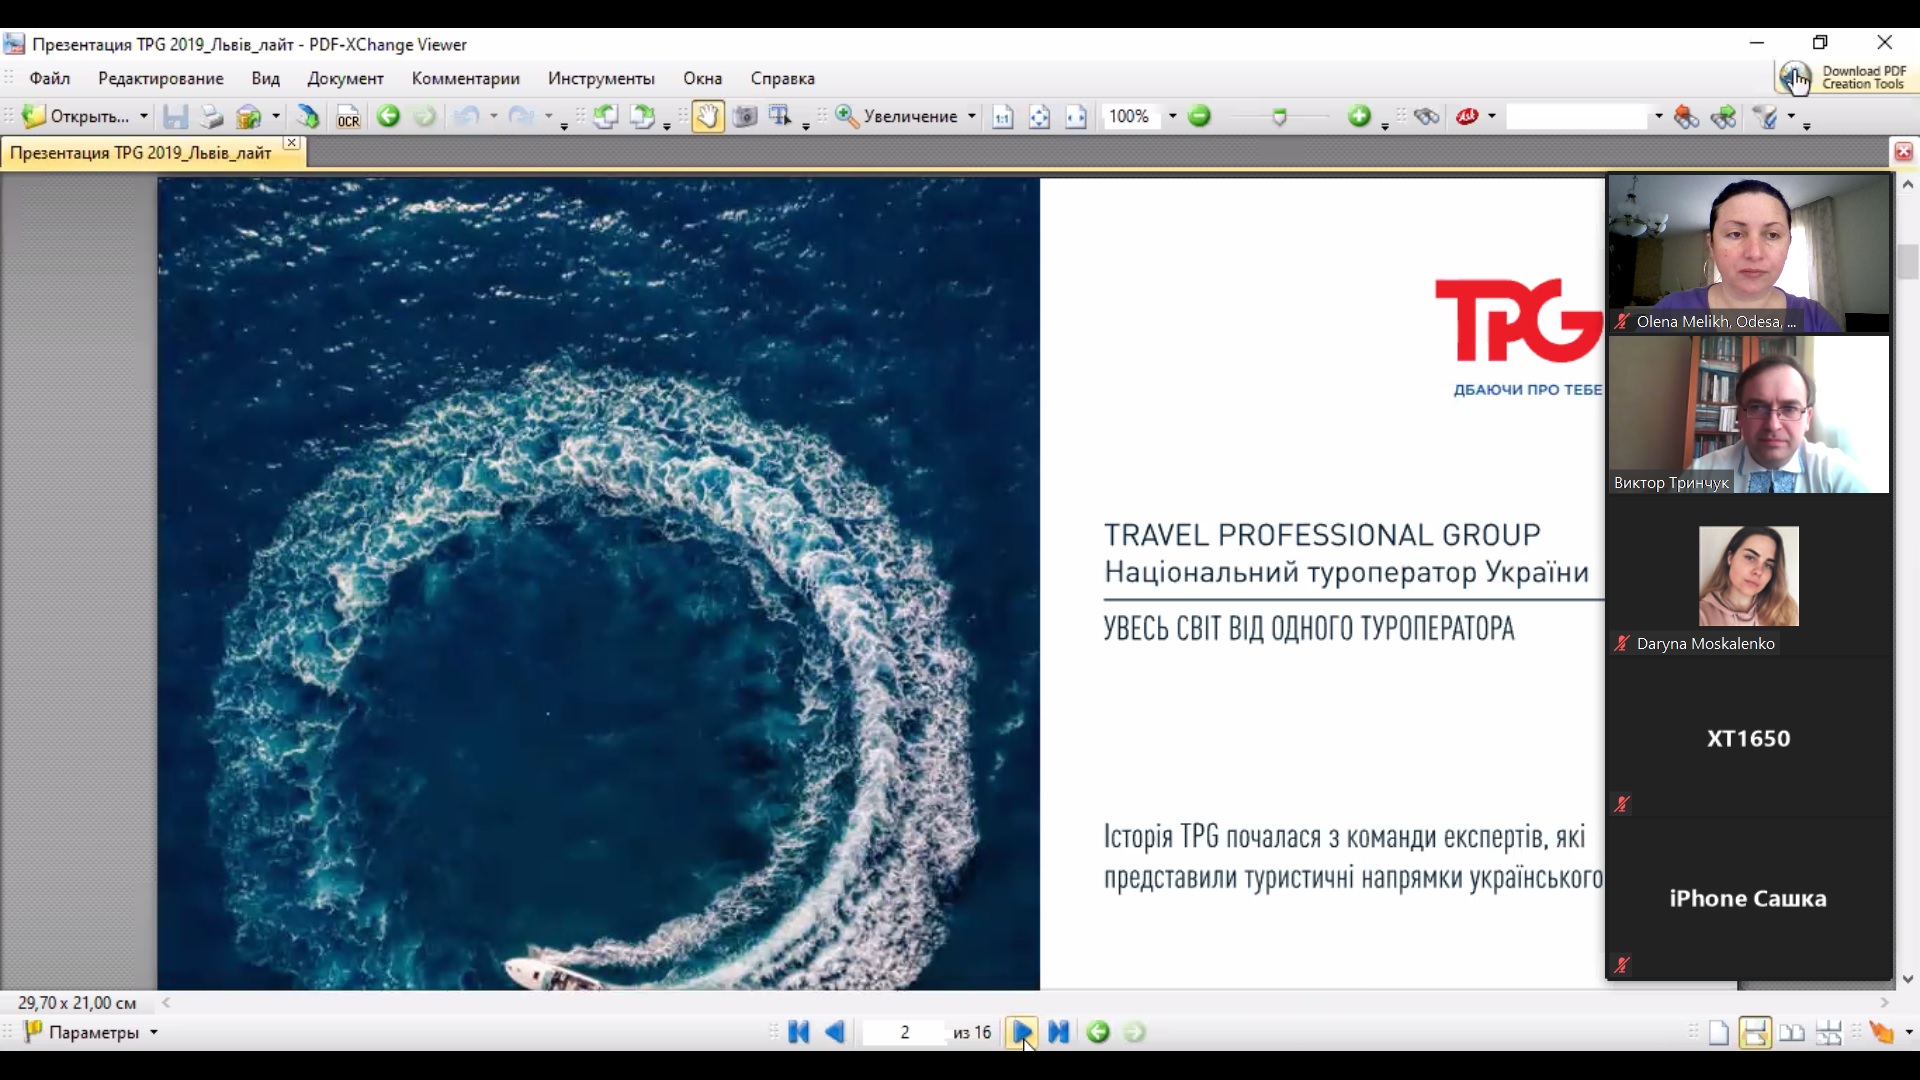
Task: Click the green plus zoom in button
Action: (1359, 116)
